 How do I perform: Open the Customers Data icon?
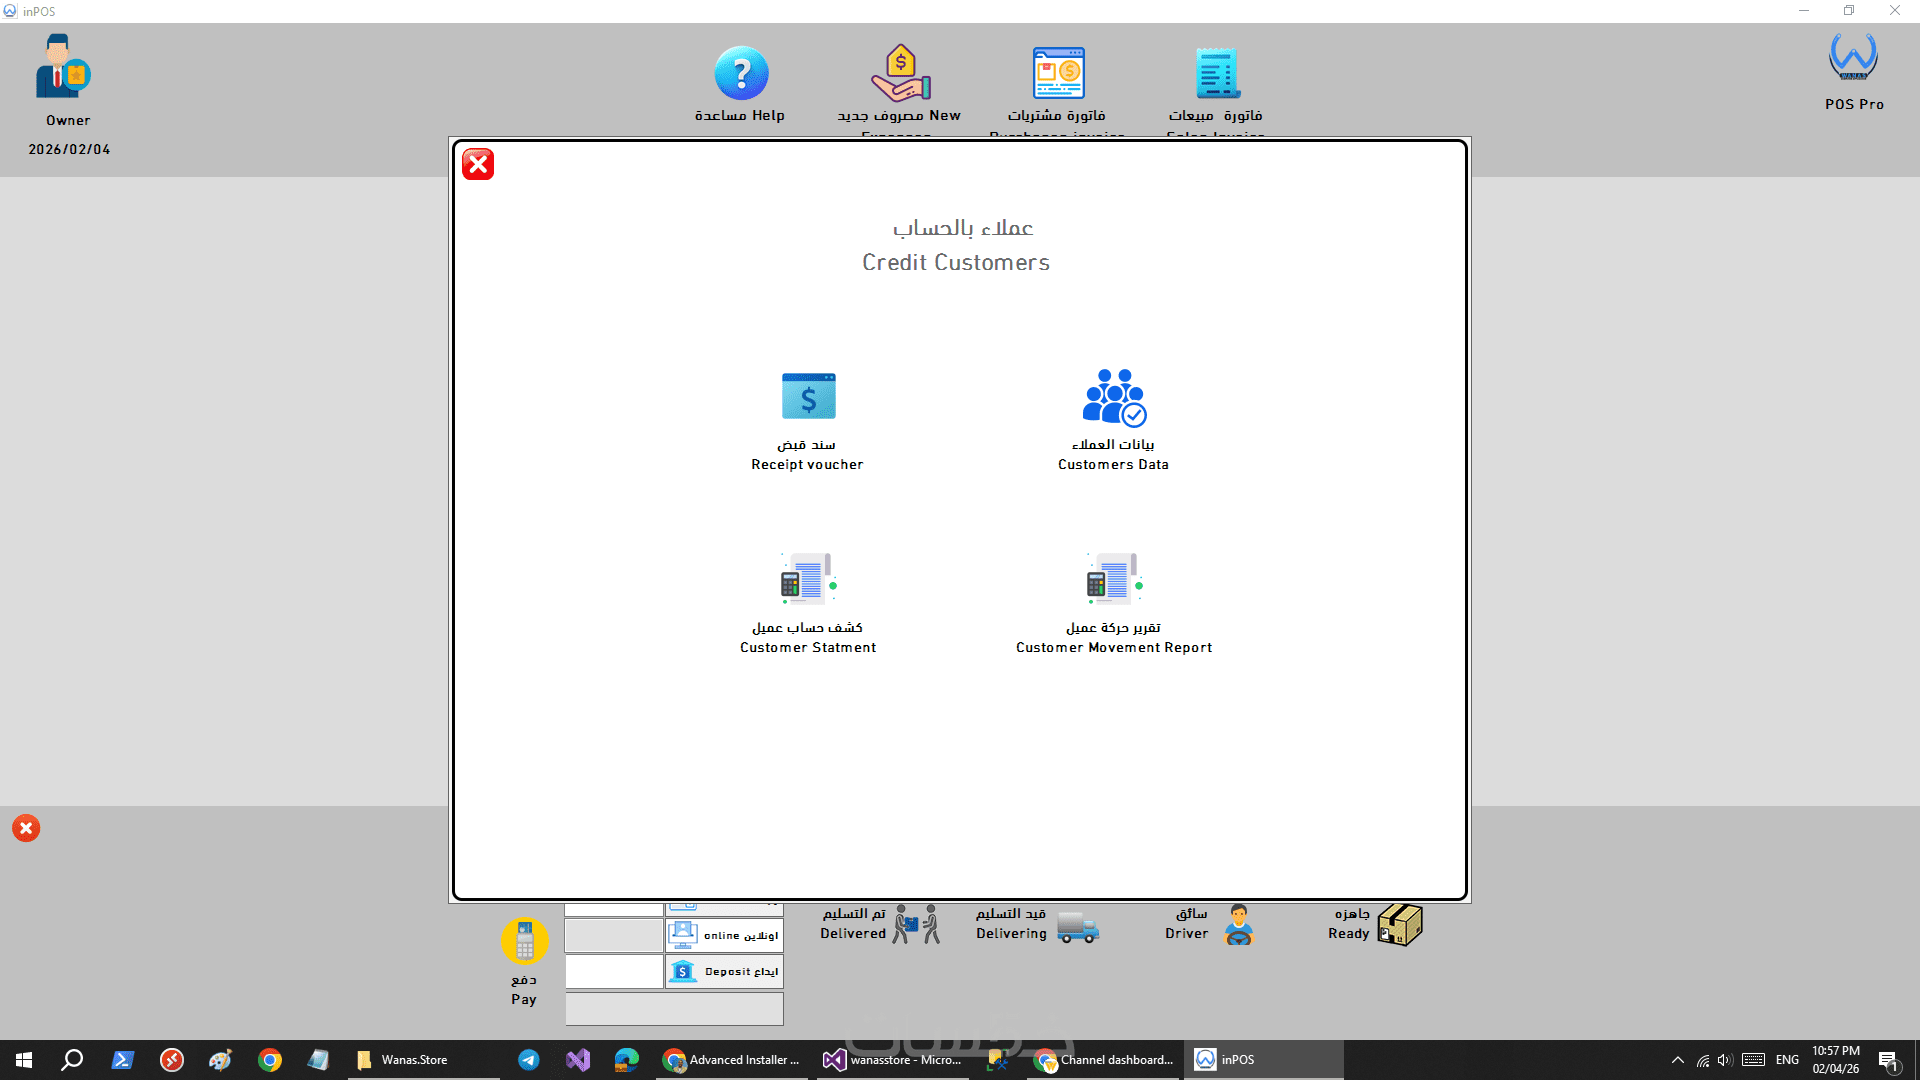(x=1114, y=397)
